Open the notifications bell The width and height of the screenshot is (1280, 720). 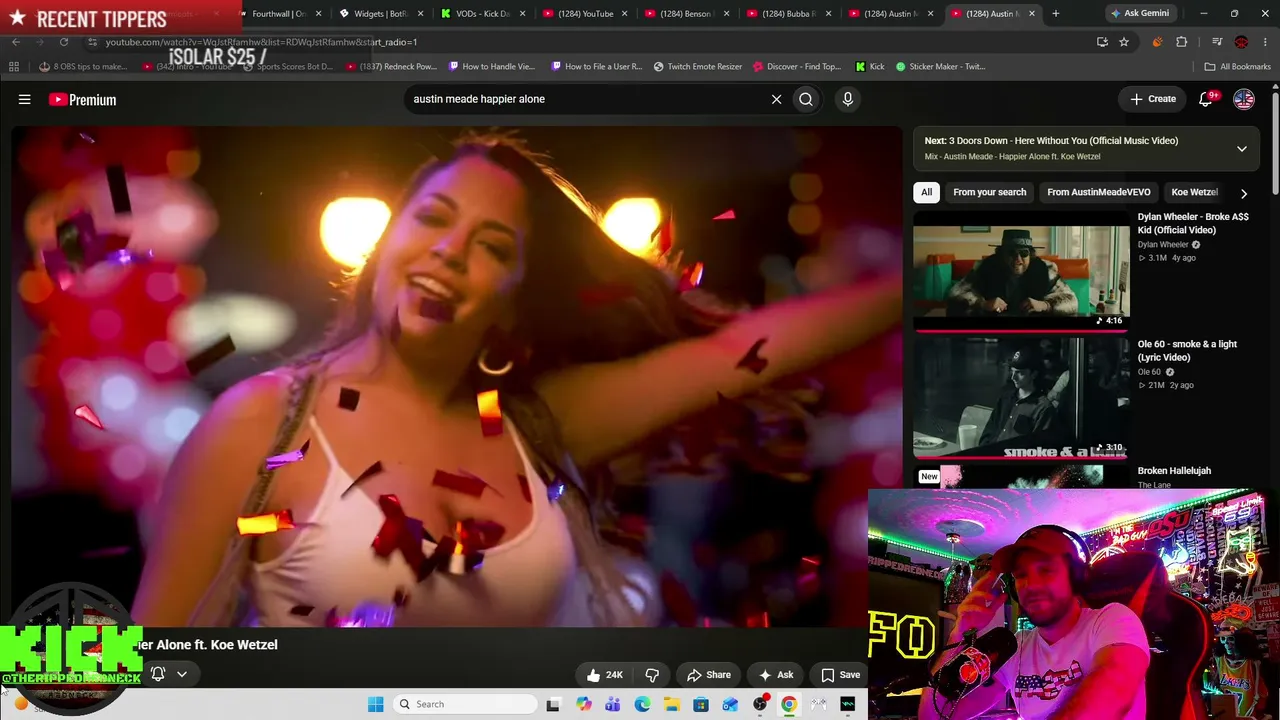tap(1206, 99)
